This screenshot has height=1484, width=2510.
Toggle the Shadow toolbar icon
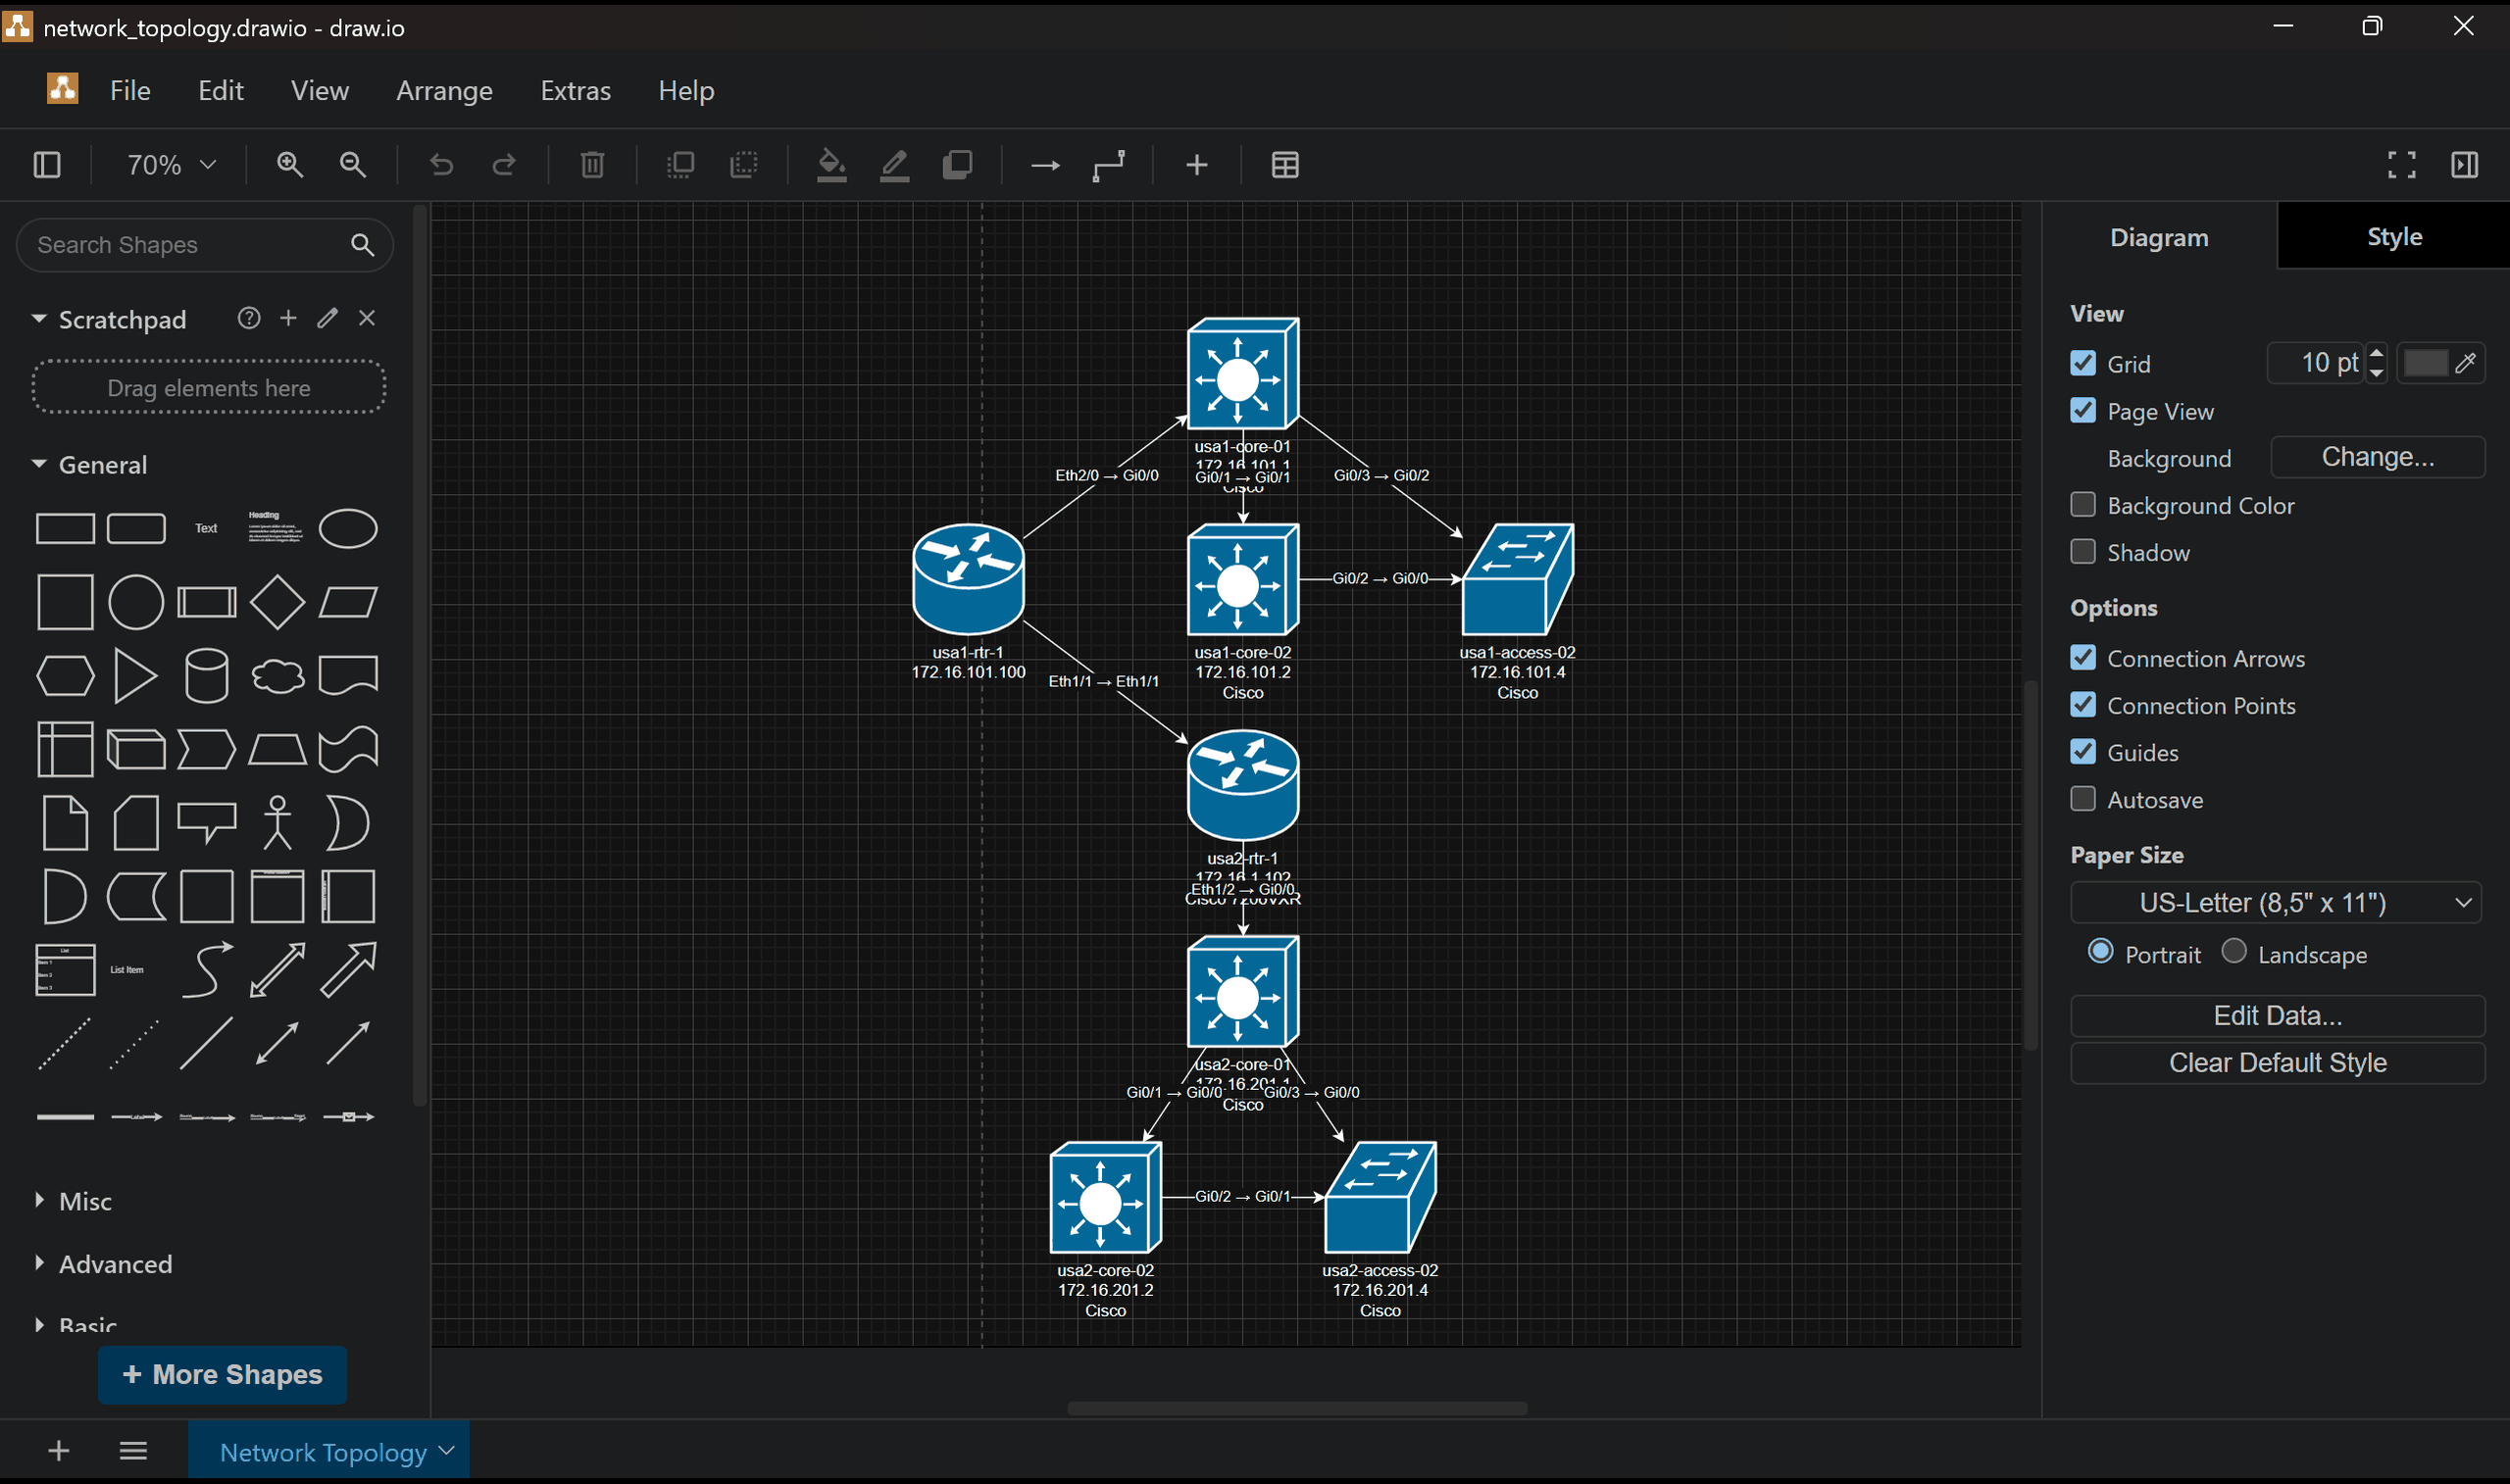pyautogui.click(x=958, y=165)
